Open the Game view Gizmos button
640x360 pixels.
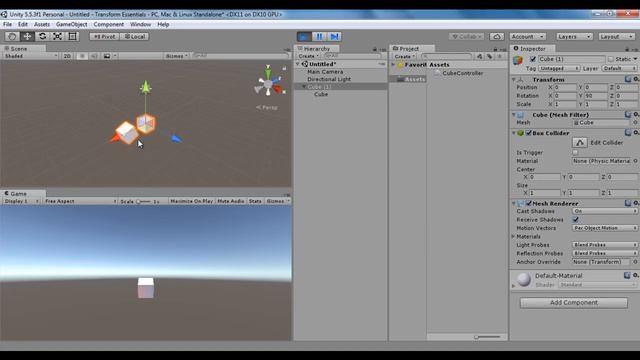(x=278, y=201)
